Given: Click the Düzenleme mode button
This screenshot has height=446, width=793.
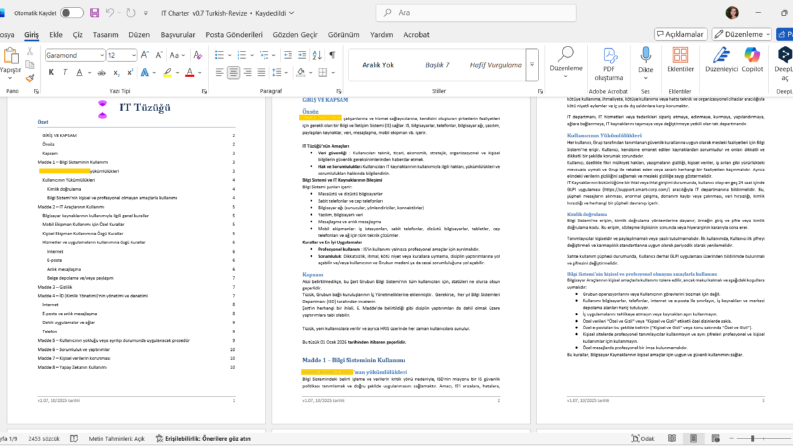Looking at the screenshot, I should pos(741,34).
